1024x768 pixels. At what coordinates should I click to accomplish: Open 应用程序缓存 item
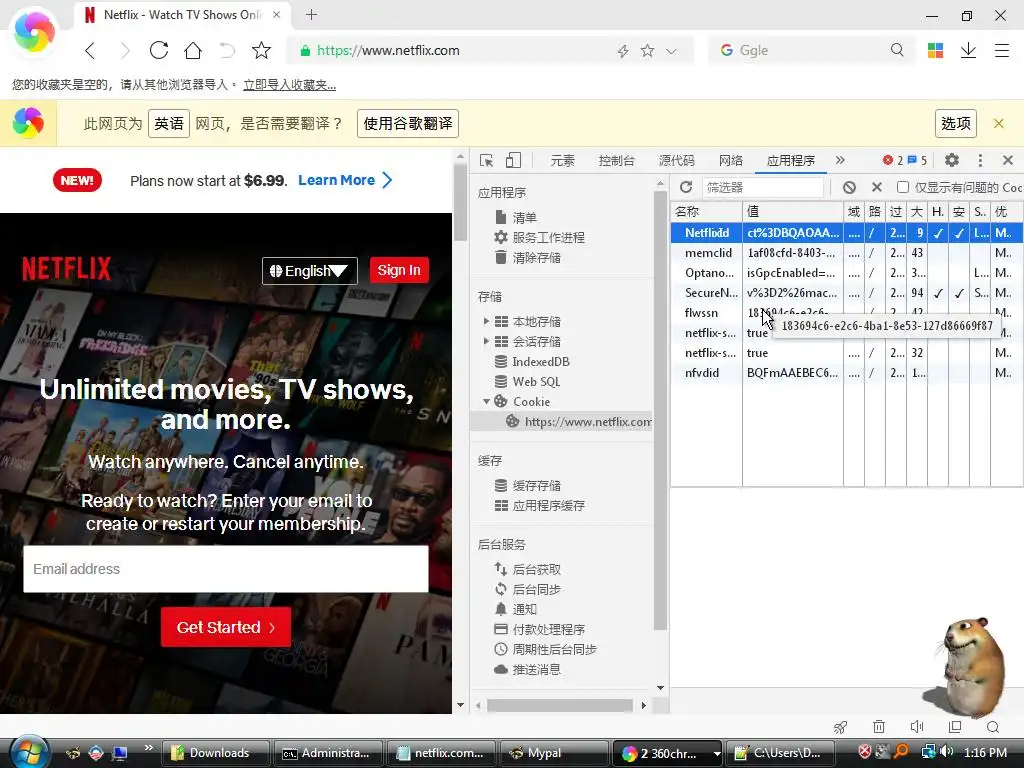coord(549,505)
